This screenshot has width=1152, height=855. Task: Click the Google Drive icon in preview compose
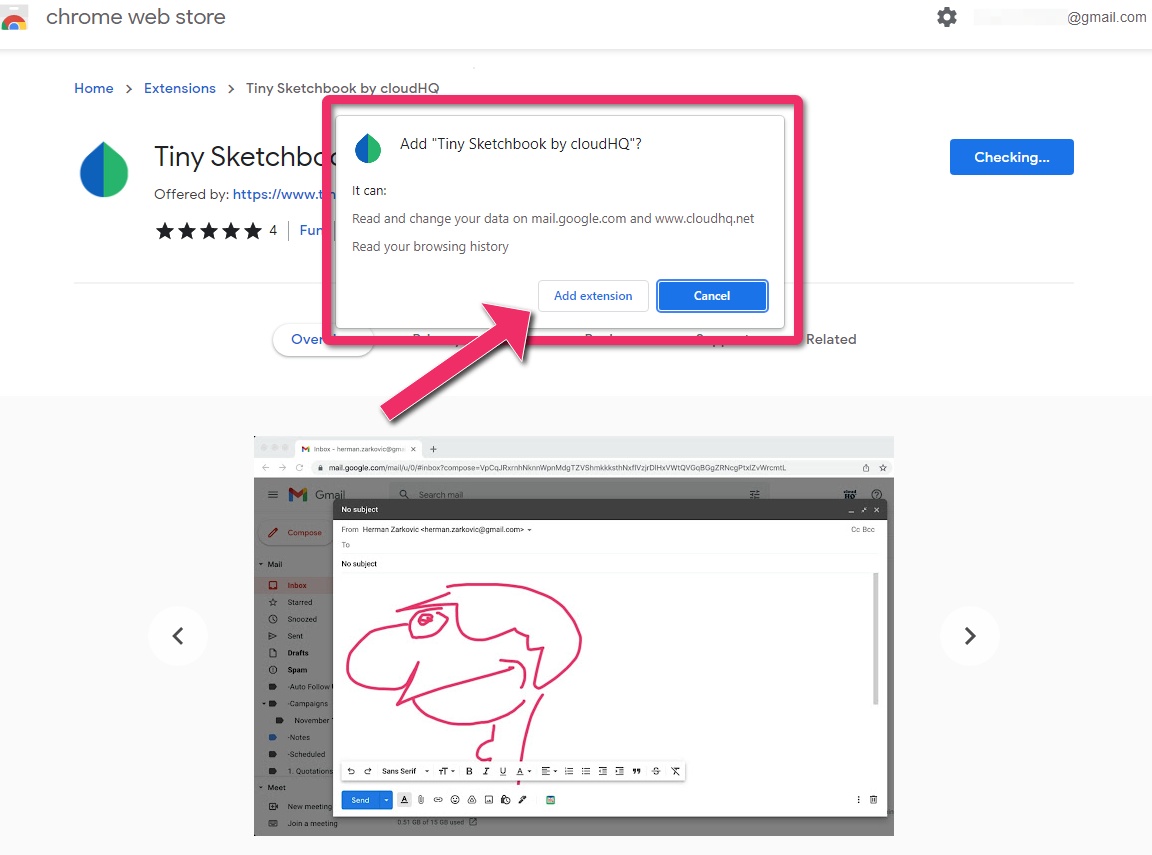pyautogui.click(x=472, y=800)
